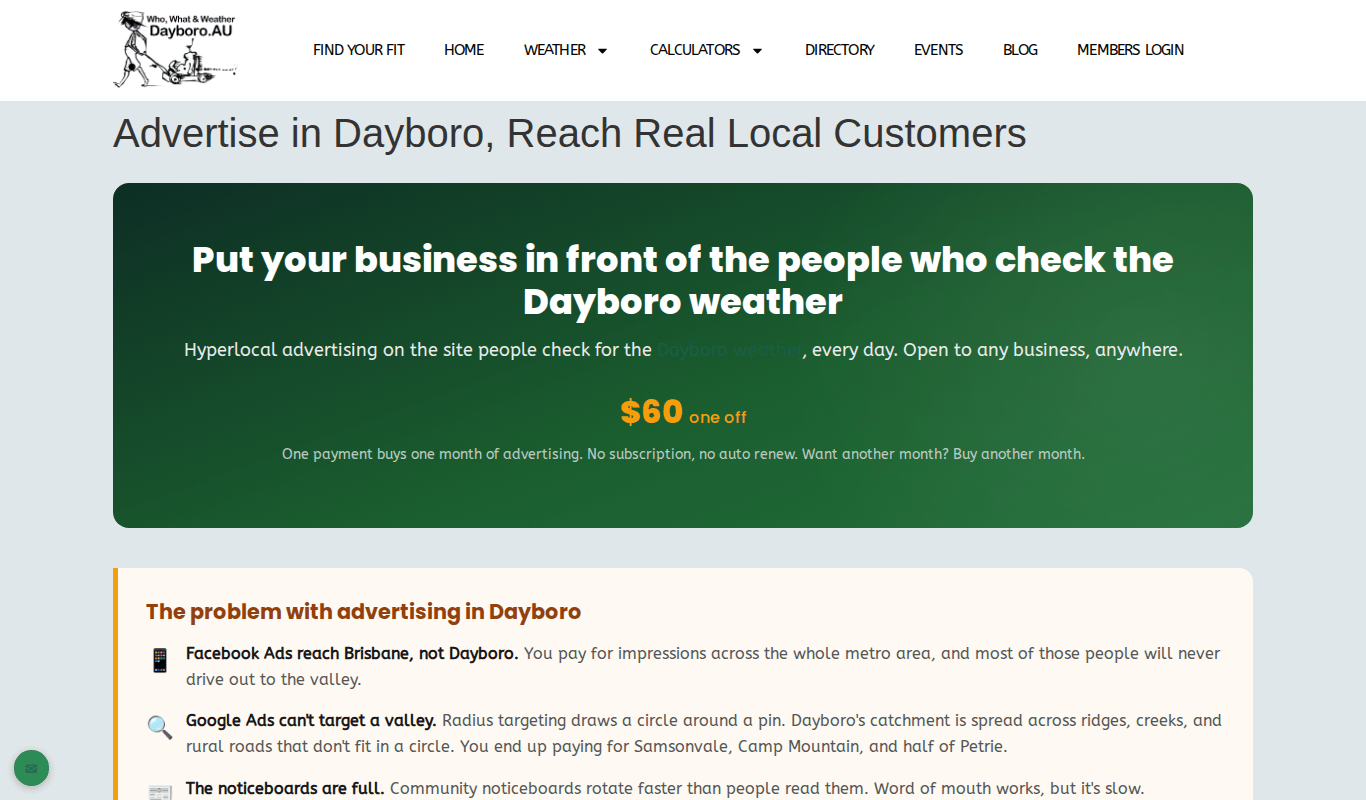The height and width of the screenshot is (800, 1366).
Task: Click 'Google Ads can't target a valley.' text
Action: 311,720
